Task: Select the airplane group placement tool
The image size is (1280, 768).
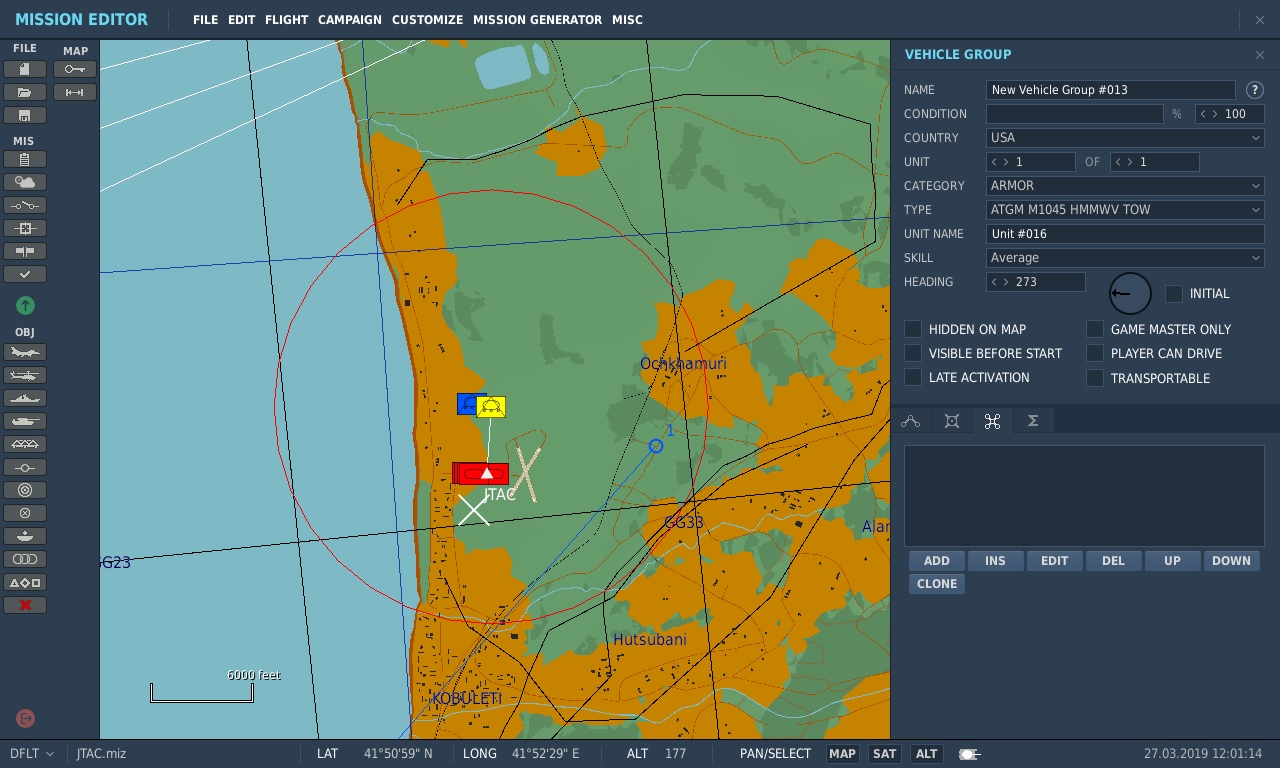Action: [25, 352]
